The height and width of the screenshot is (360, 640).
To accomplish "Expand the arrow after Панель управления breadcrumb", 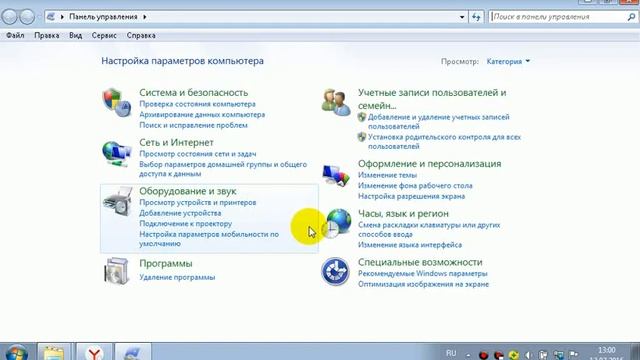I will (144, 17).
